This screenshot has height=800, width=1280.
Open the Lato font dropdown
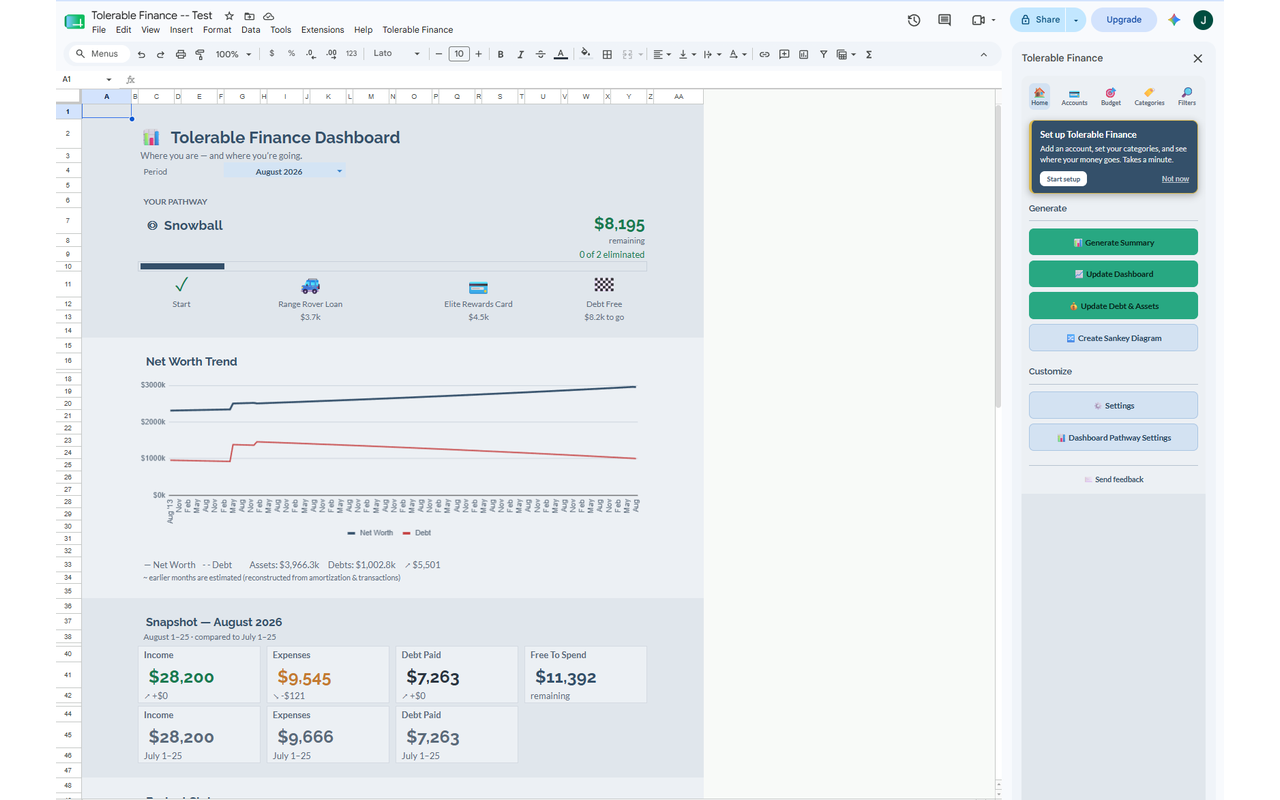coord(396,54)
